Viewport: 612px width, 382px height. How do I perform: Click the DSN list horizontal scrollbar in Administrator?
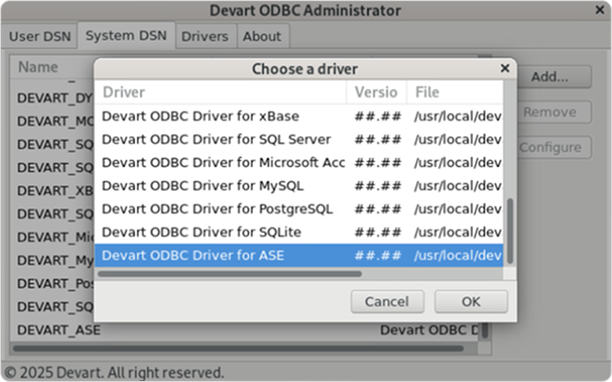[x=238, y=348]
